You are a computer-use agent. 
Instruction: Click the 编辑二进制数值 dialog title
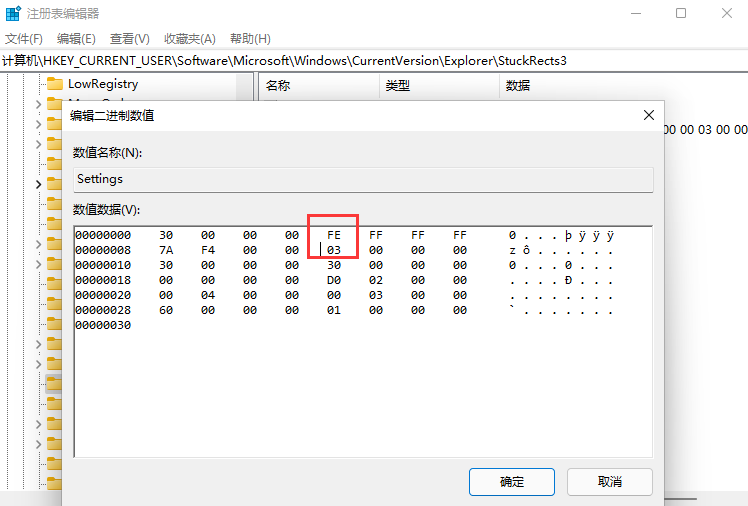tap(112, 115)
